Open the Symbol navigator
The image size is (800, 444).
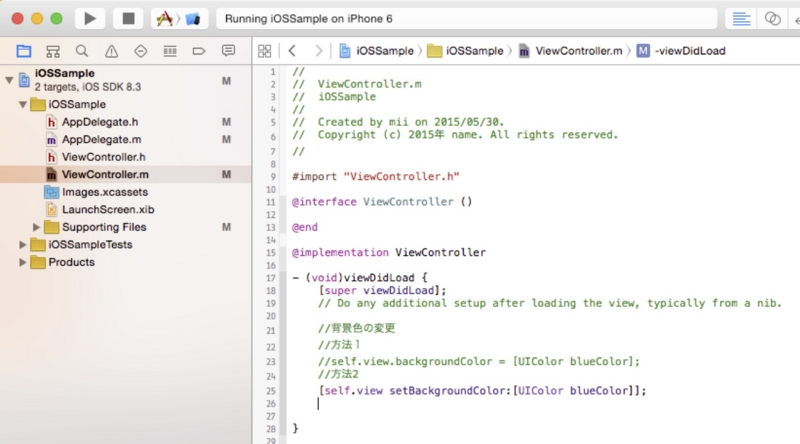[x=53, y=51]
